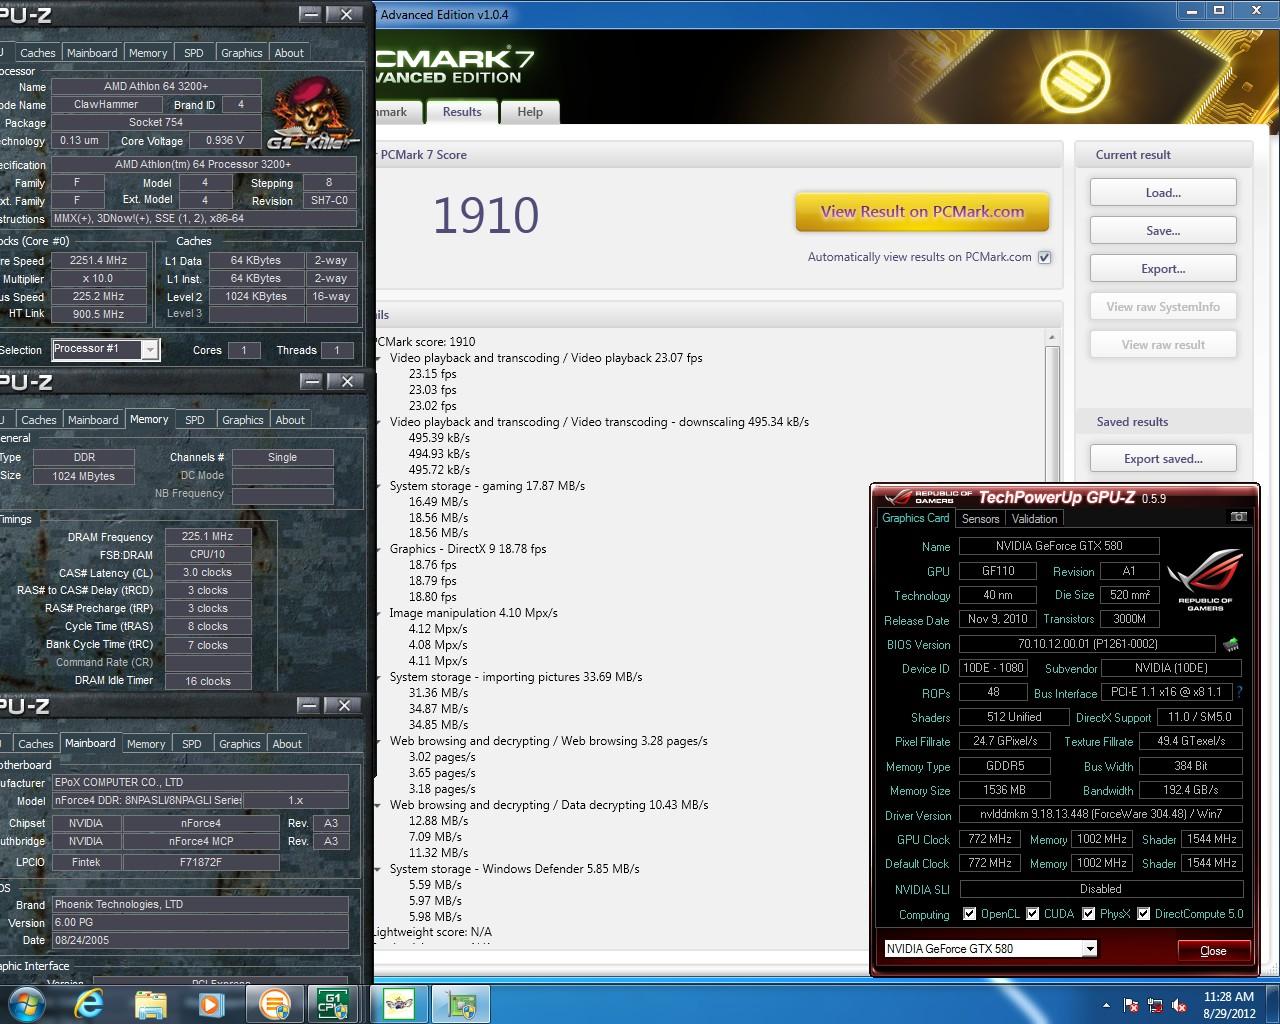This screenshot has width=1280, height=1024.
Task: Open Graphics tab in middle CPU-Z window
Action: coord(242,420)
